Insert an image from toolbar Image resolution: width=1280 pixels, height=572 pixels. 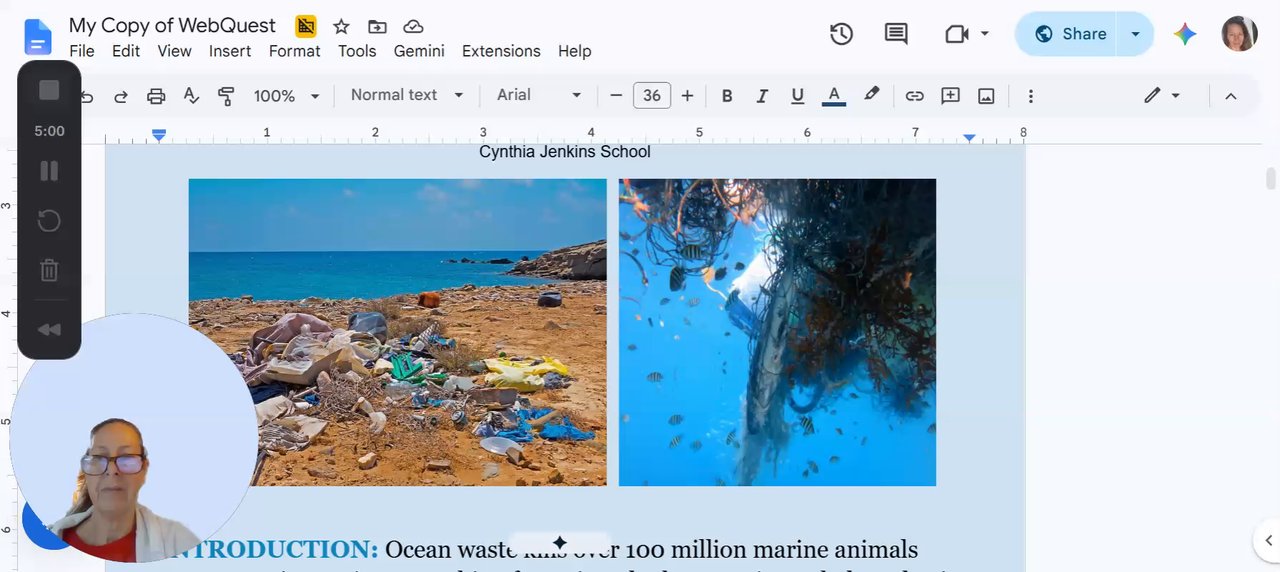986,96
